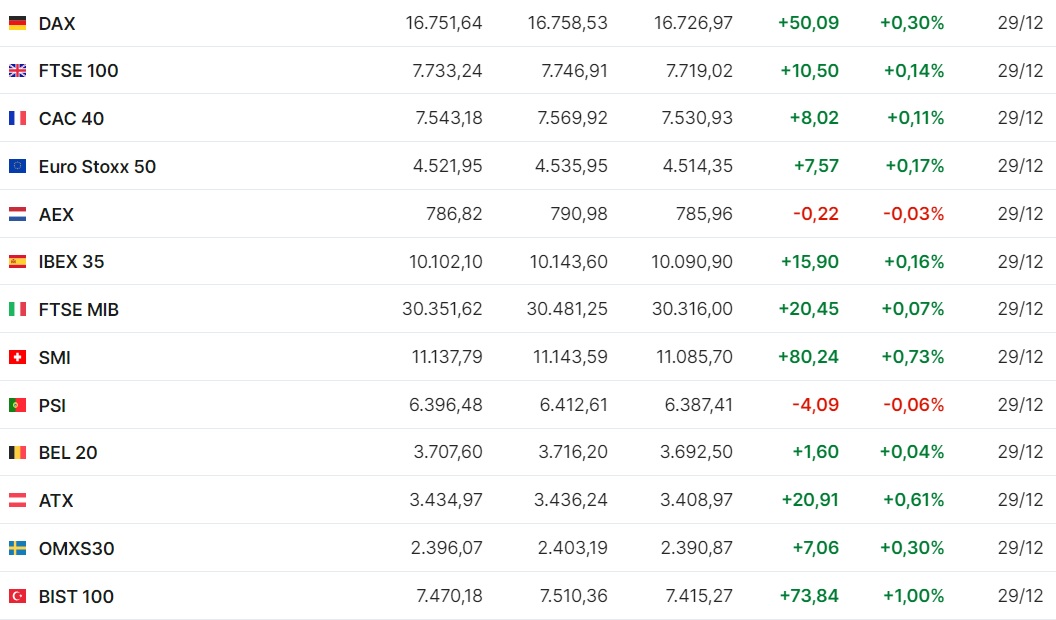Click the Portuguese flag icon beside PSI
Screen dimensions: 1056x620
[17, 405]
